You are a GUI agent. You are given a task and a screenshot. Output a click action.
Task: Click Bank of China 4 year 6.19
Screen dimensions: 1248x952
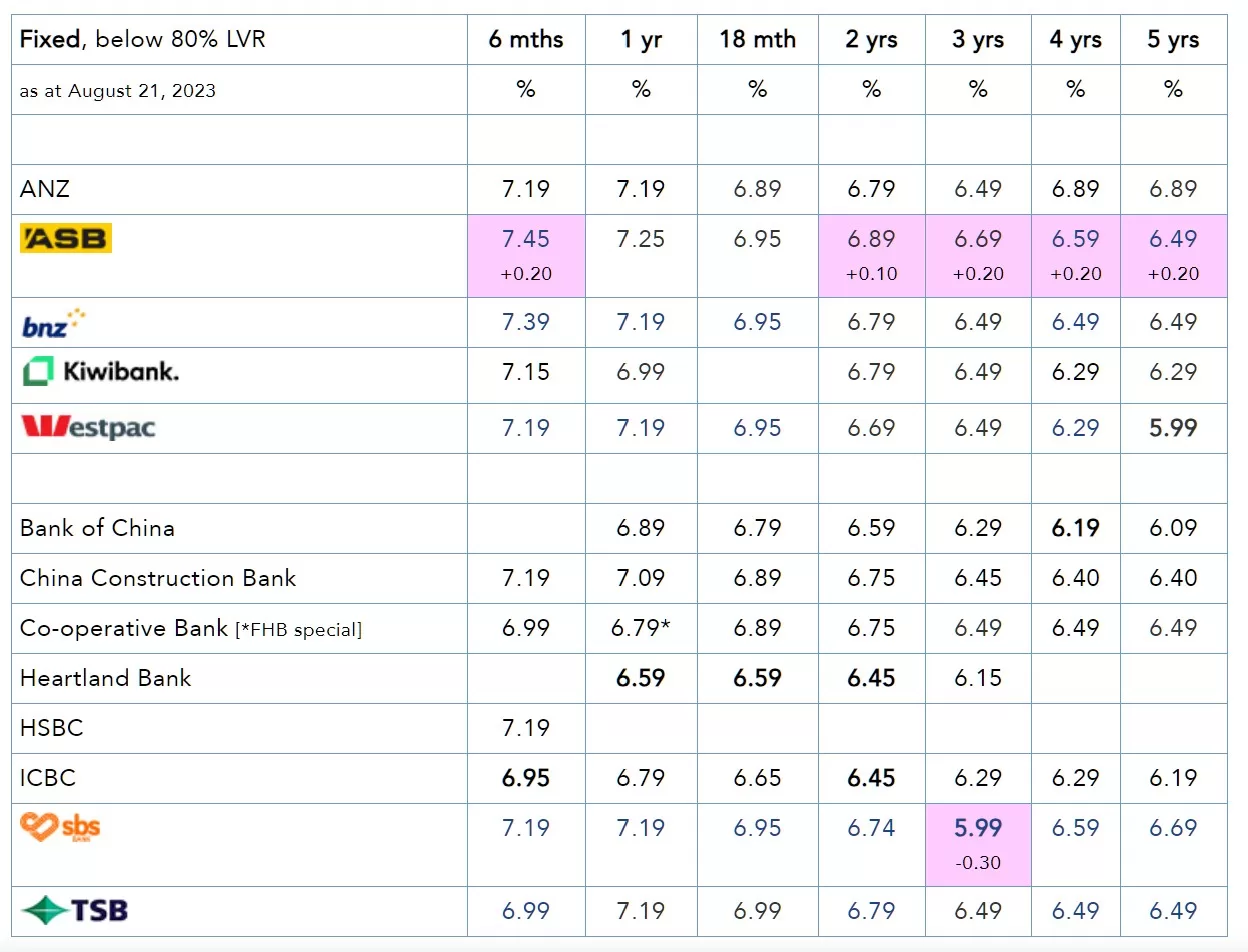click(1075, 528)
